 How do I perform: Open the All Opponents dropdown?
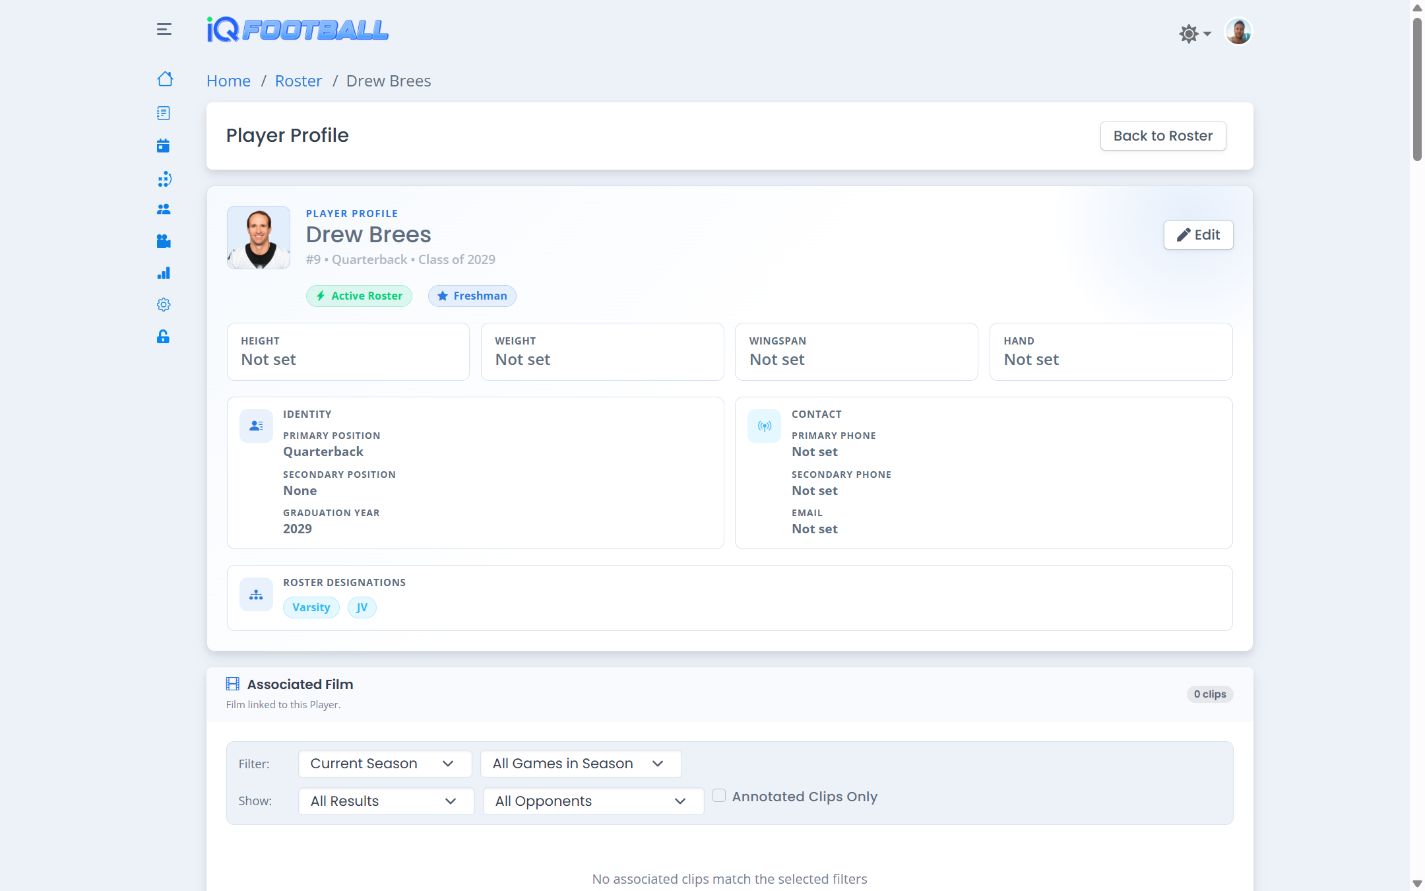(593, 801)
